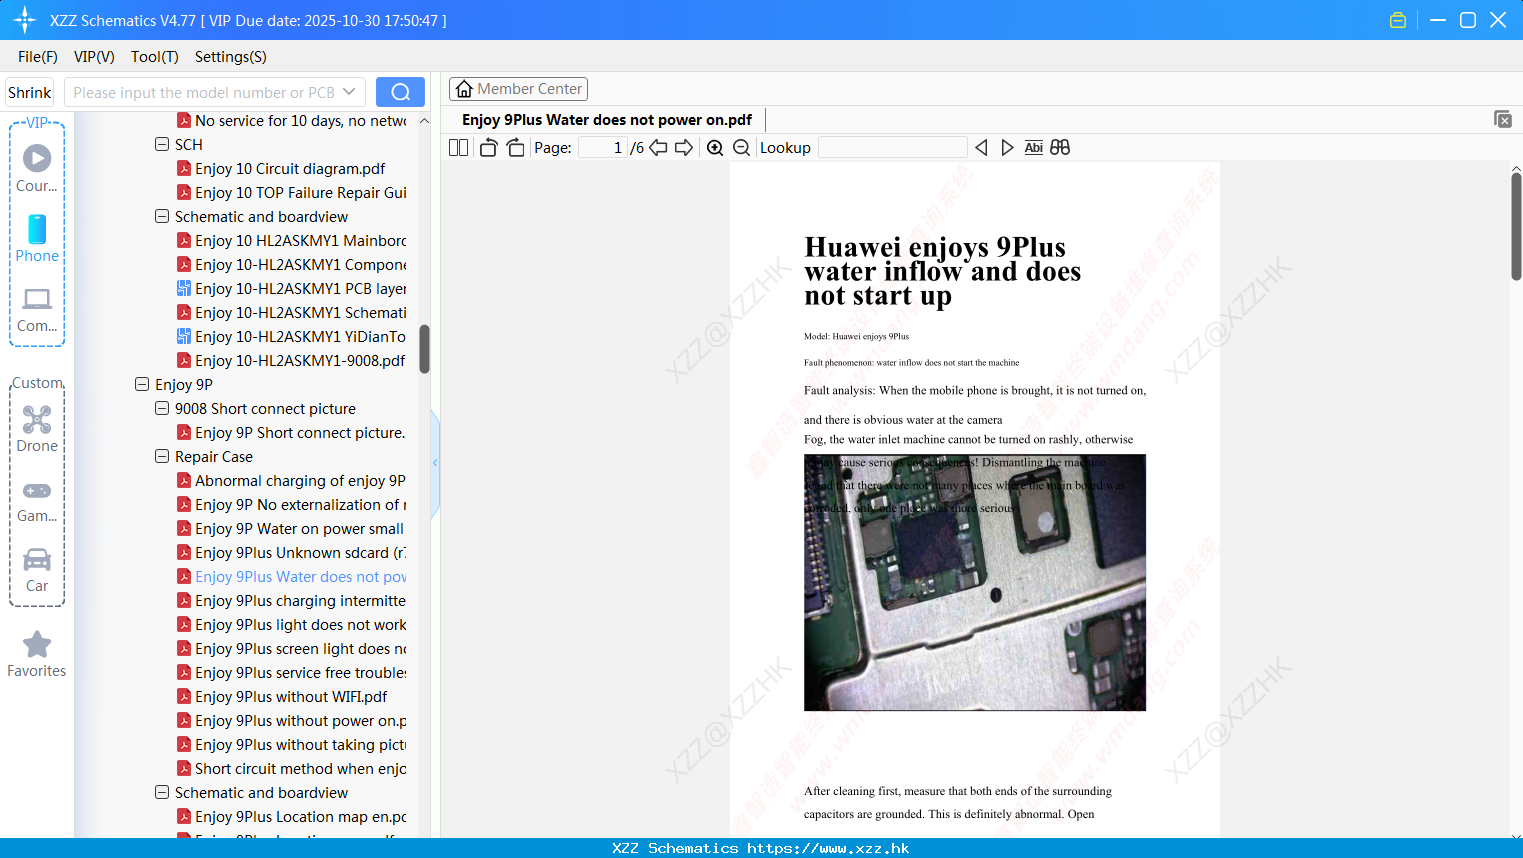Click the Lookup text field
This screenshot has width=1523, height=858.
[893, 148]
